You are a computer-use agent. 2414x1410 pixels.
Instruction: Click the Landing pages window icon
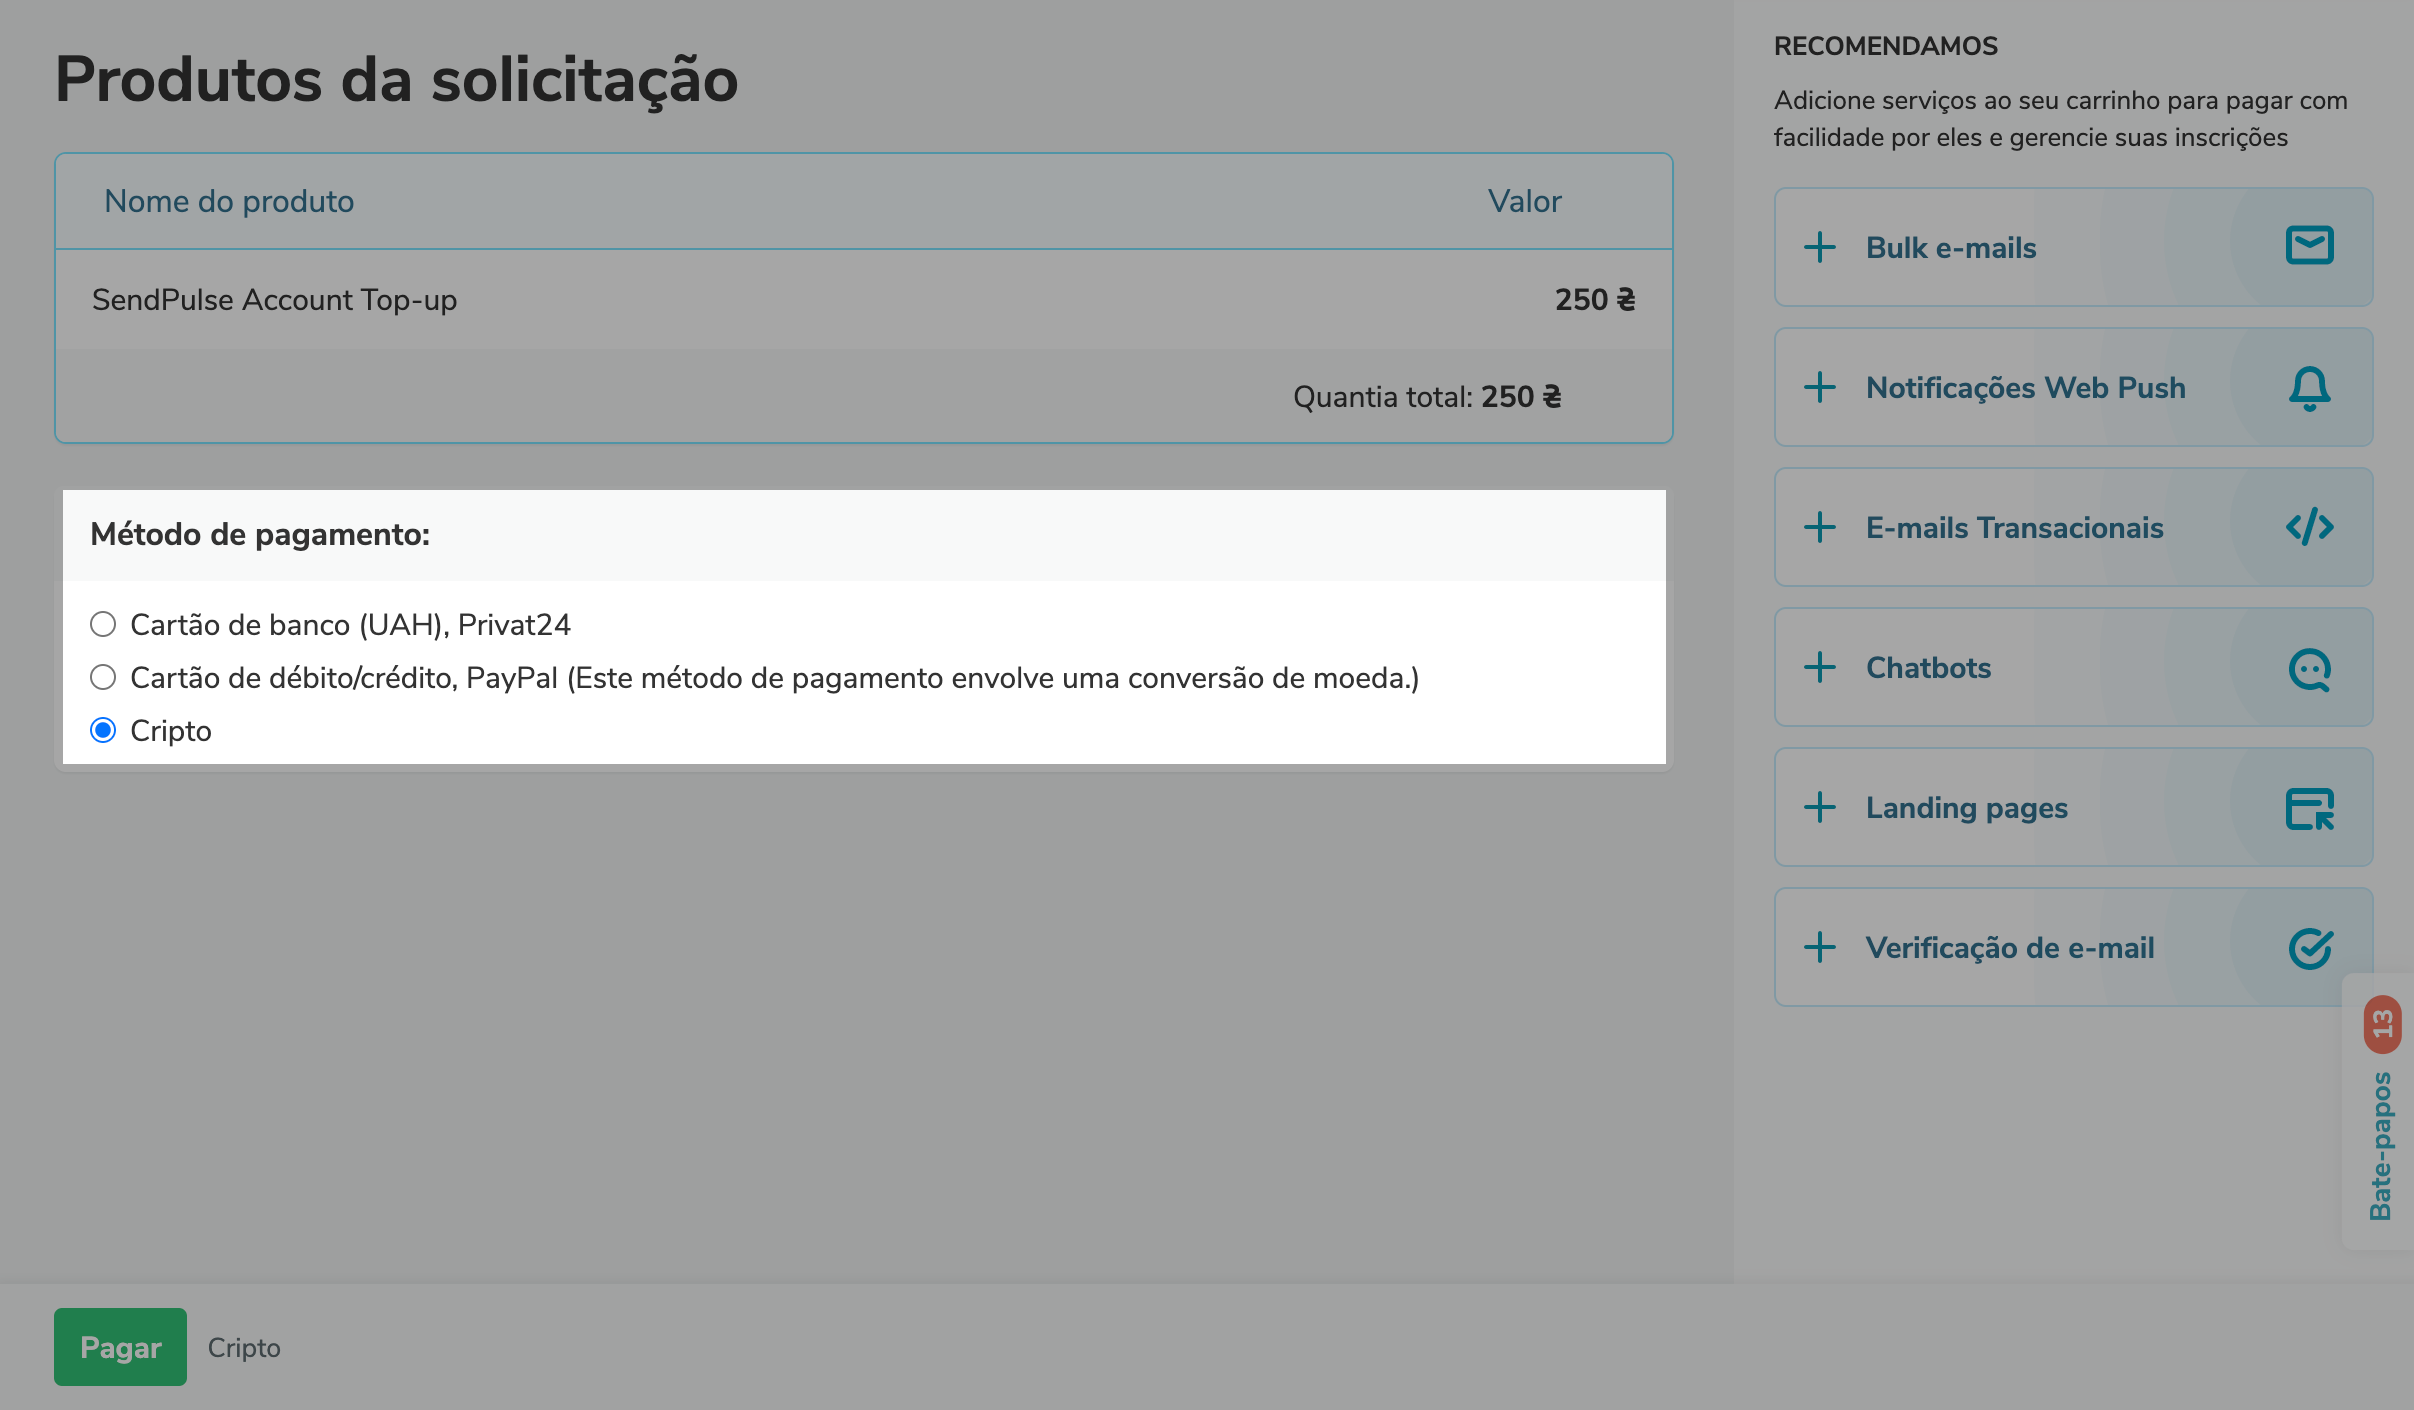2309,808
